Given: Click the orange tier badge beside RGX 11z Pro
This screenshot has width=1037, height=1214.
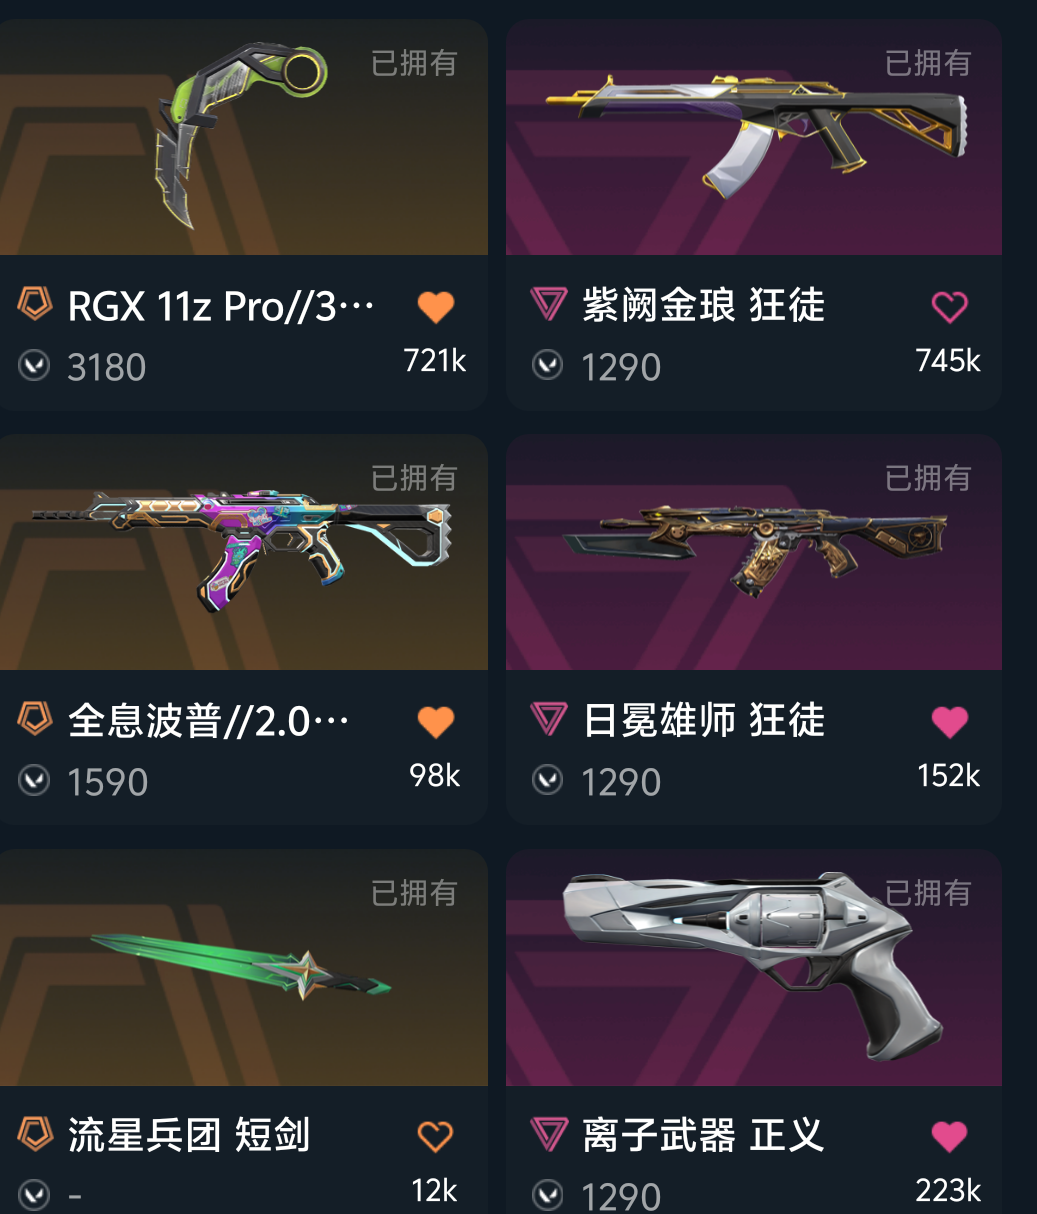Looking at the screenshot, I should tap(35, 304).
